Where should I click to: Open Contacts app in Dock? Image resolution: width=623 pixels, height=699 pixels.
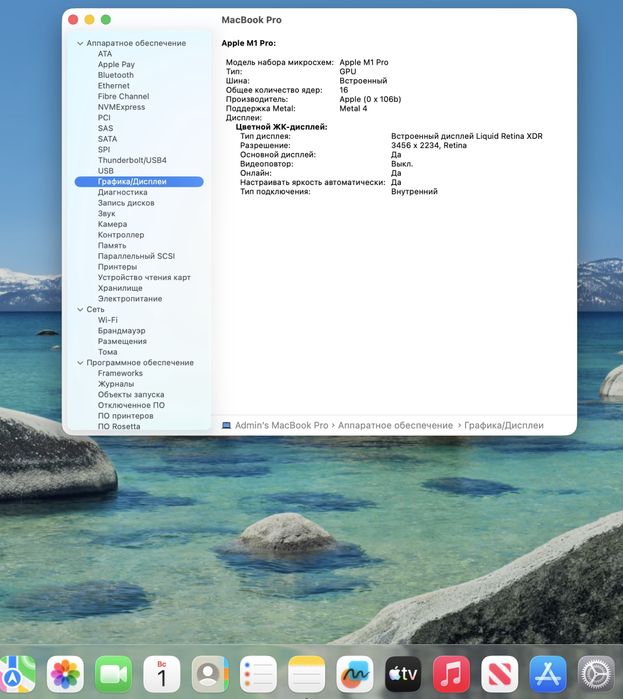click(210, 674)
